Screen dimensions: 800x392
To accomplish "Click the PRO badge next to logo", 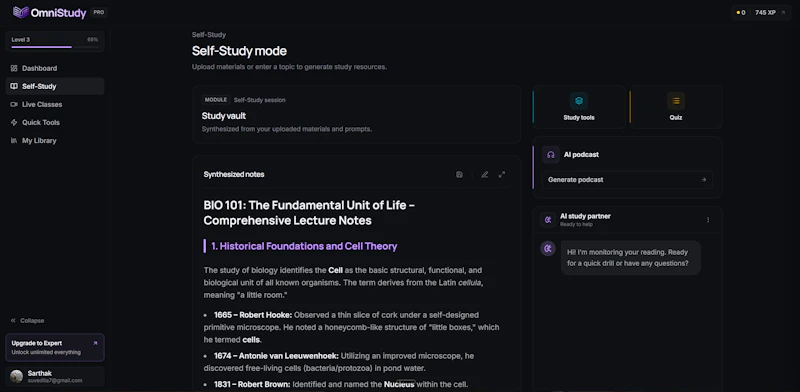I will coord(98,12).
